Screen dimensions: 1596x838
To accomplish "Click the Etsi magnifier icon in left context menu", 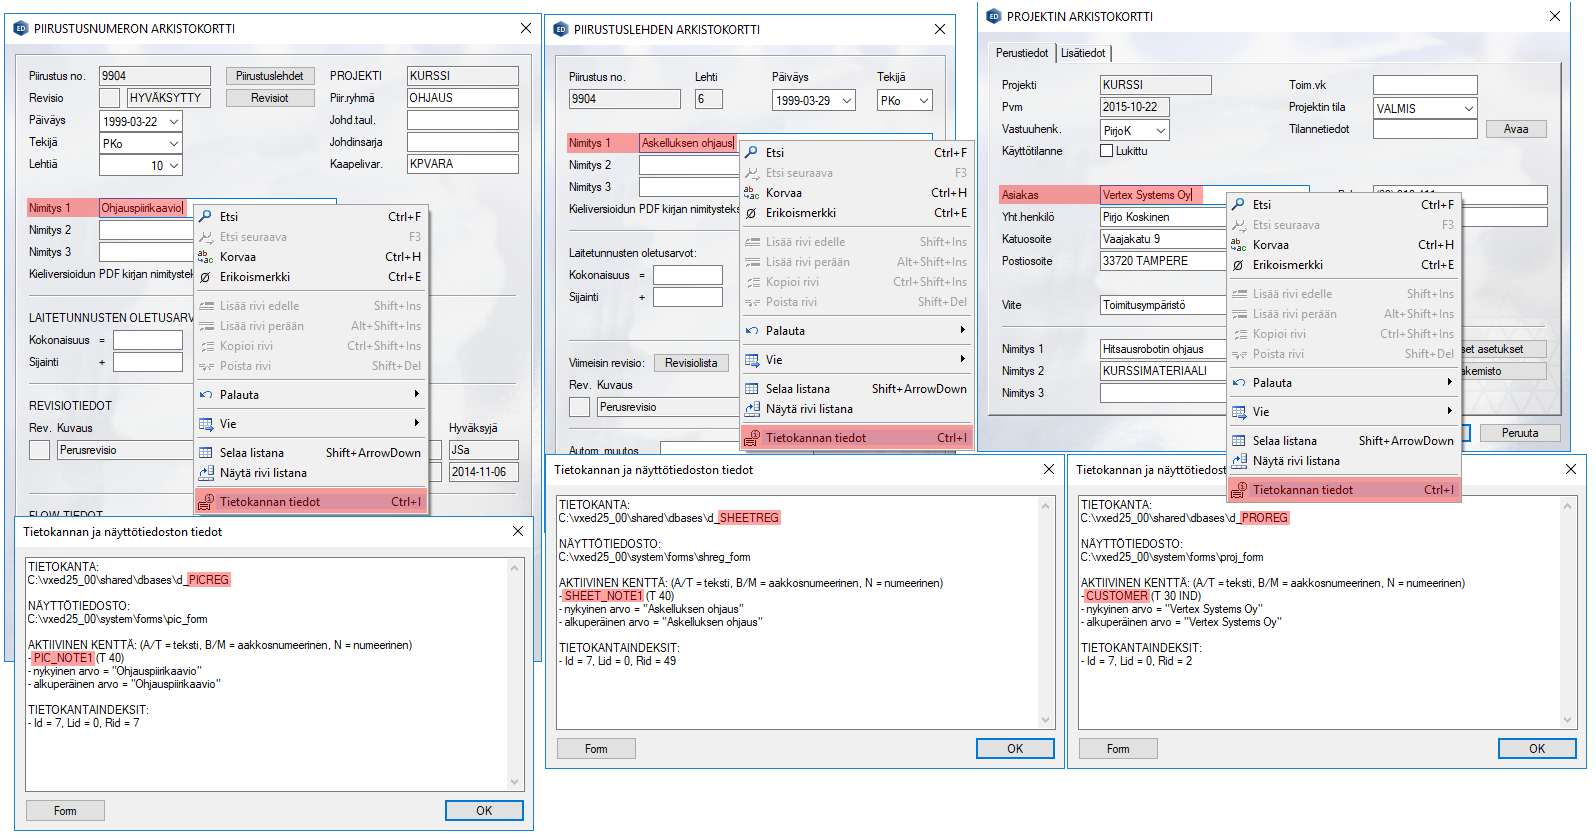I will coord(205,217).
